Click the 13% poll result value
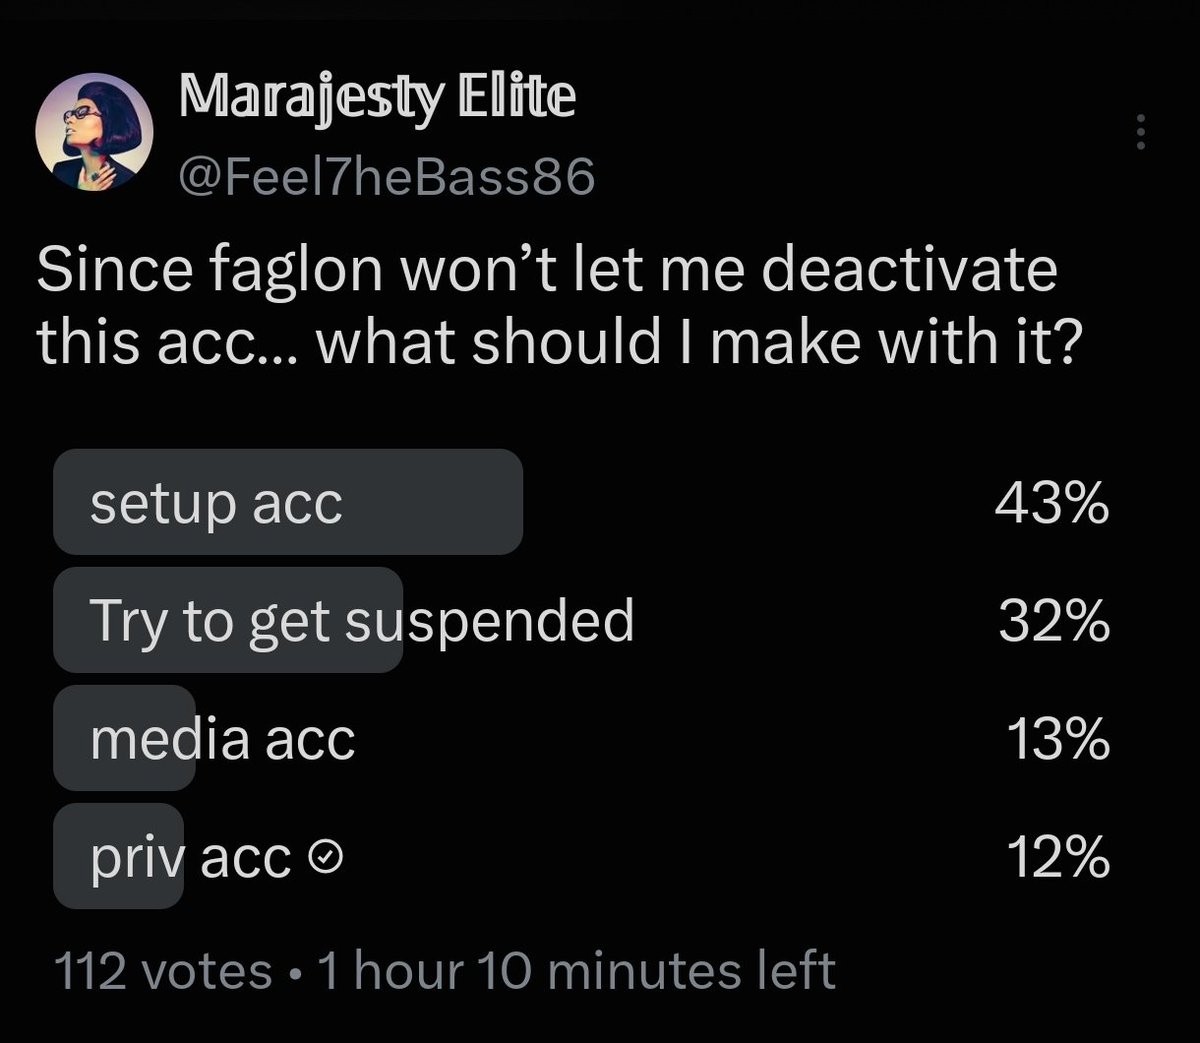 (1059, 739)
